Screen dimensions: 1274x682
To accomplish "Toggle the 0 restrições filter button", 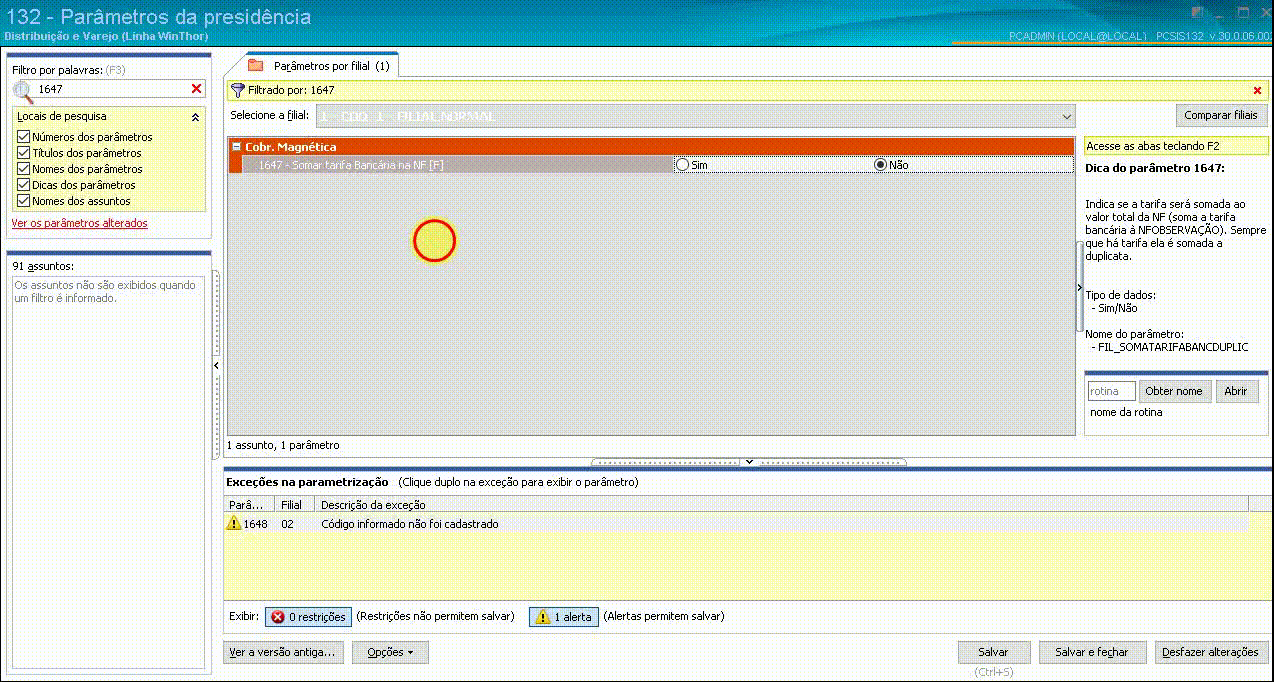I will (308, 617).
